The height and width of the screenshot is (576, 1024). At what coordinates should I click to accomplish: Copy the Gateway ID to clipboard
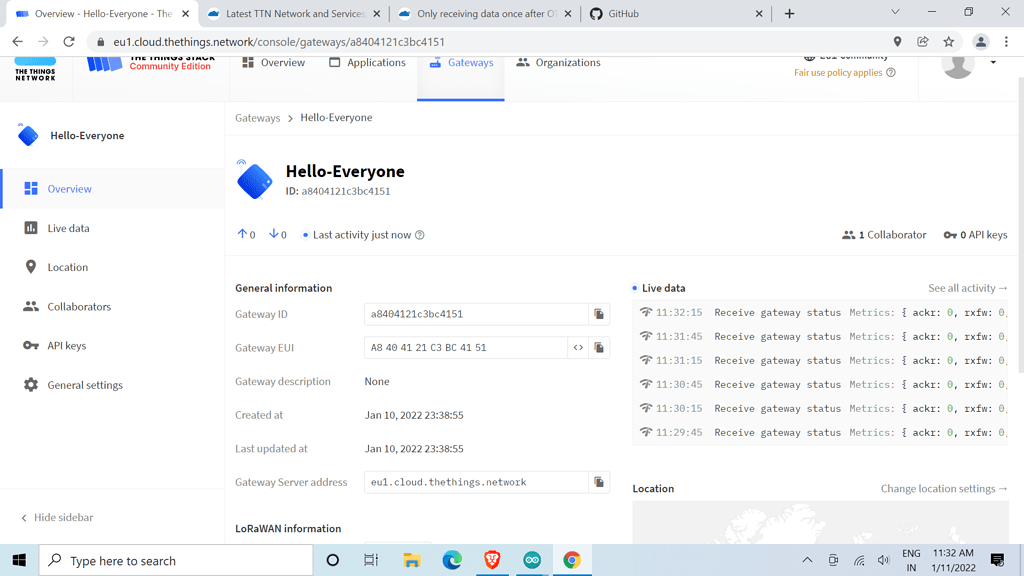pos(599,314)
